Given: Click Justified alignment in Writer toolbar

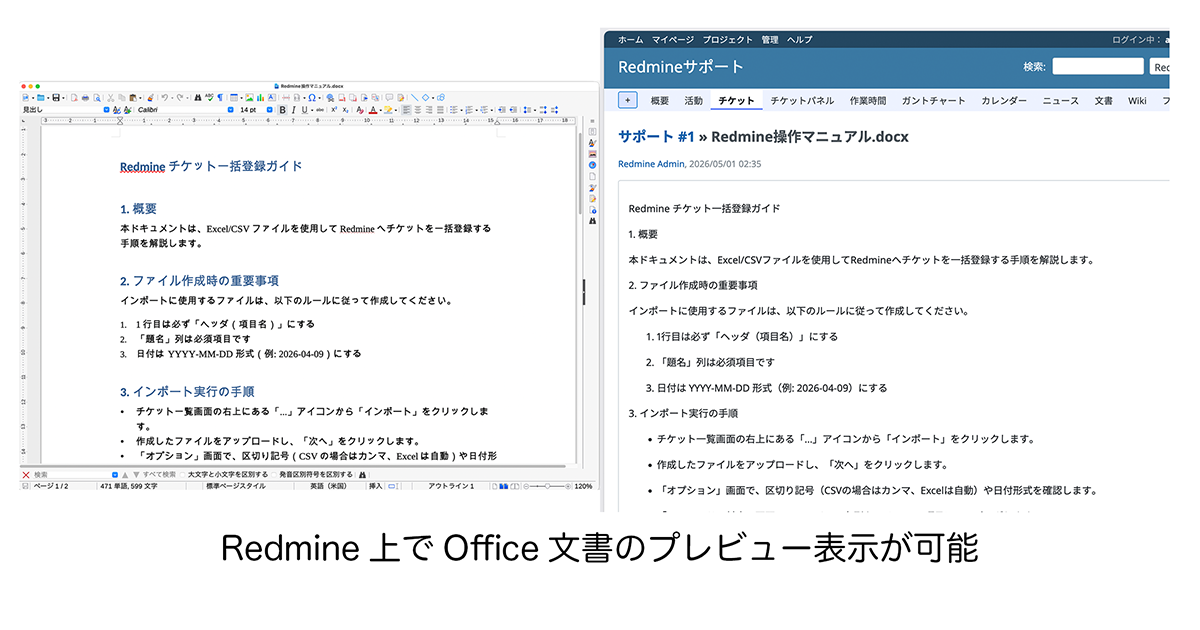Looking at the screenshot, I should tap(441, 110).
